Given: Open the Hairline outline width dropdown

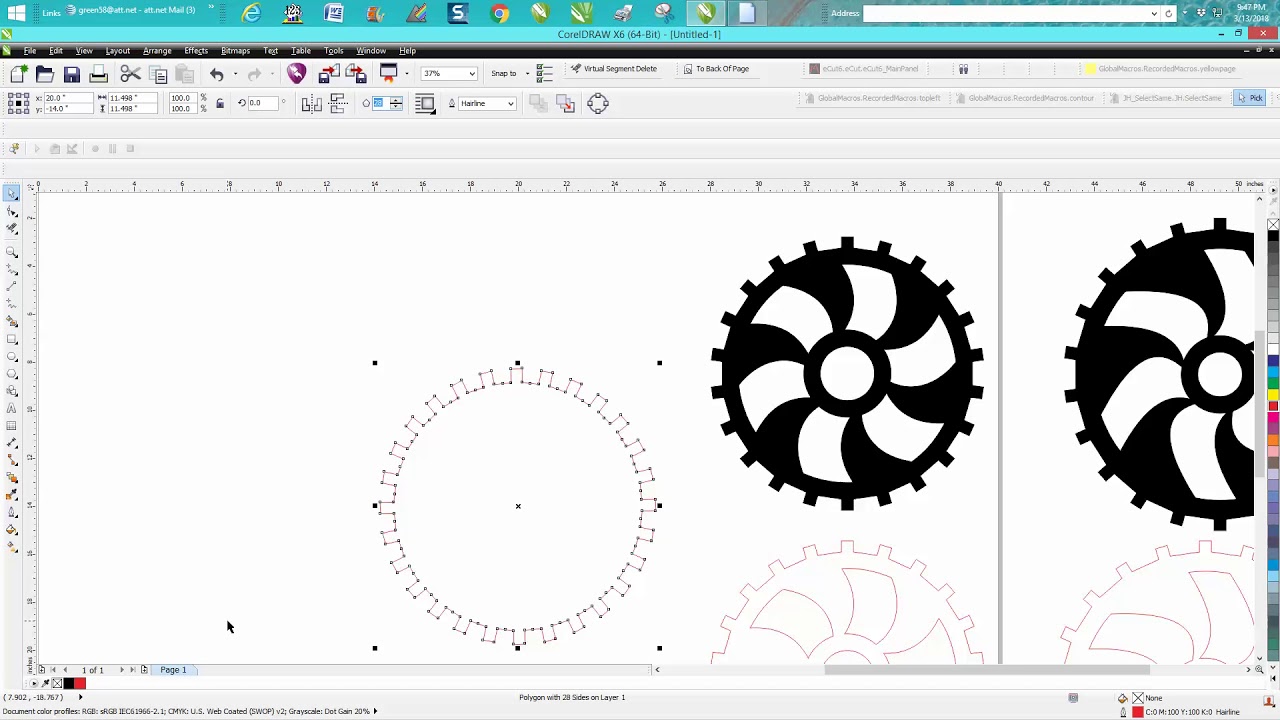Looking at the screenshot, I should pyautogui.click(x=510, y=103).
